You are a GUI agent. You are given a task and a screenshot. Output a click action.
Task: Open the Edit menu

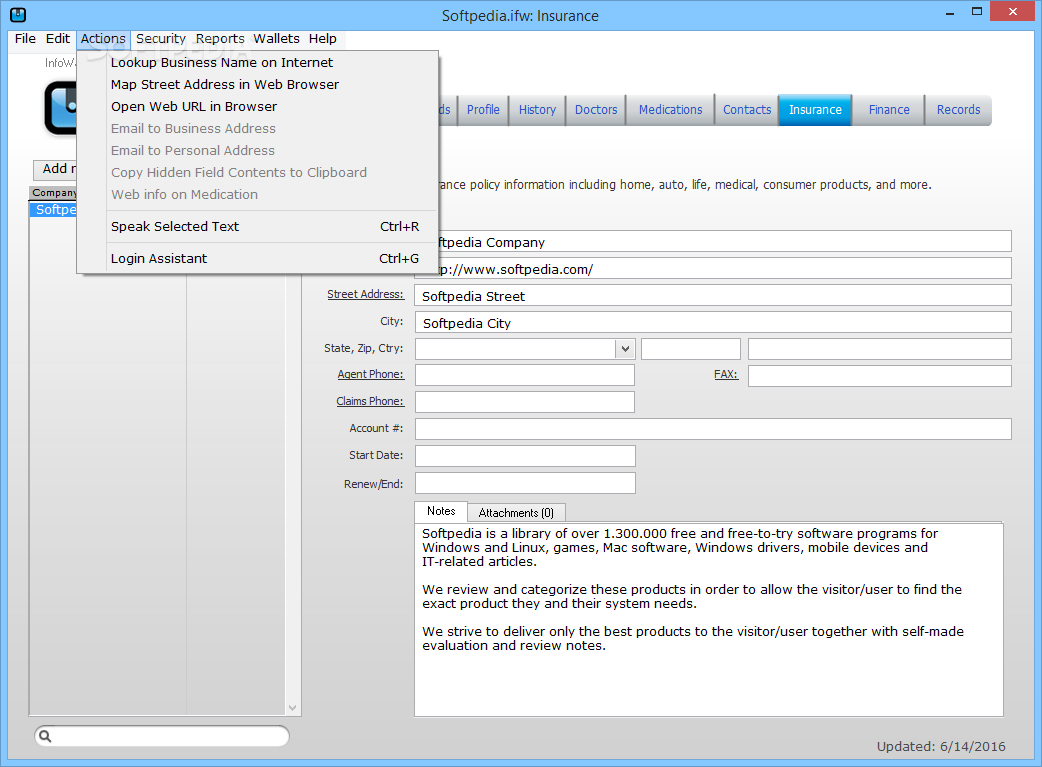point(58,39)
